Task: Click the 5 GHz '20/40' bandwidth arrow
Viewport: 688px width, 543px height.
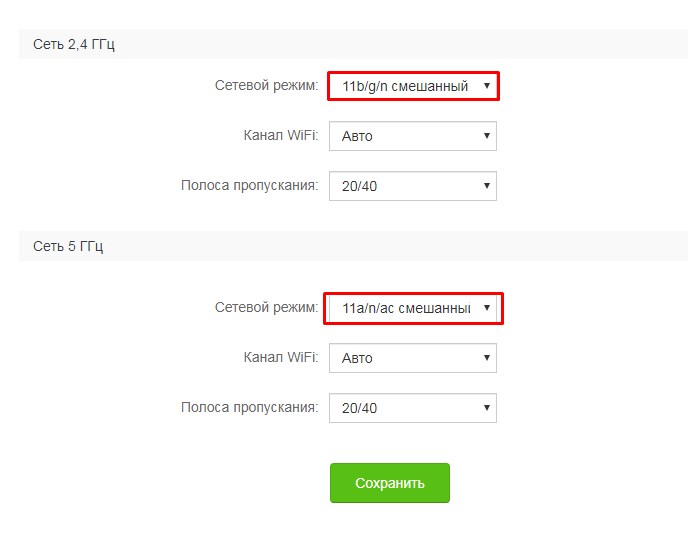Action: (x=487, y=407)
